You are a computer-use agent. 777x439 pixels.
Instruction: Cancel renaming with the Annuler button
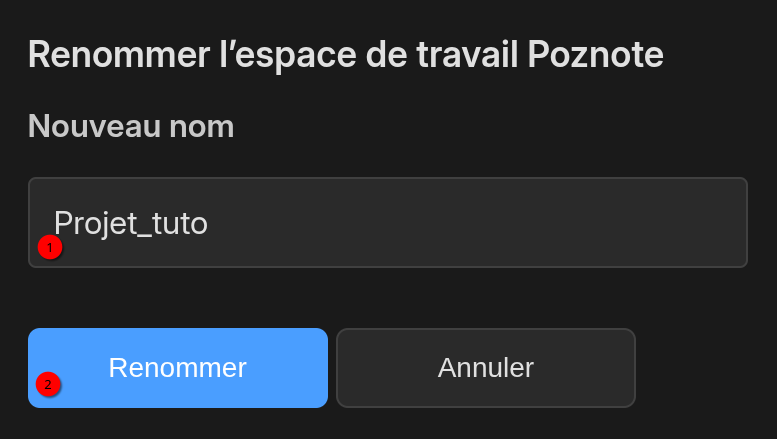tap(485, 368)
